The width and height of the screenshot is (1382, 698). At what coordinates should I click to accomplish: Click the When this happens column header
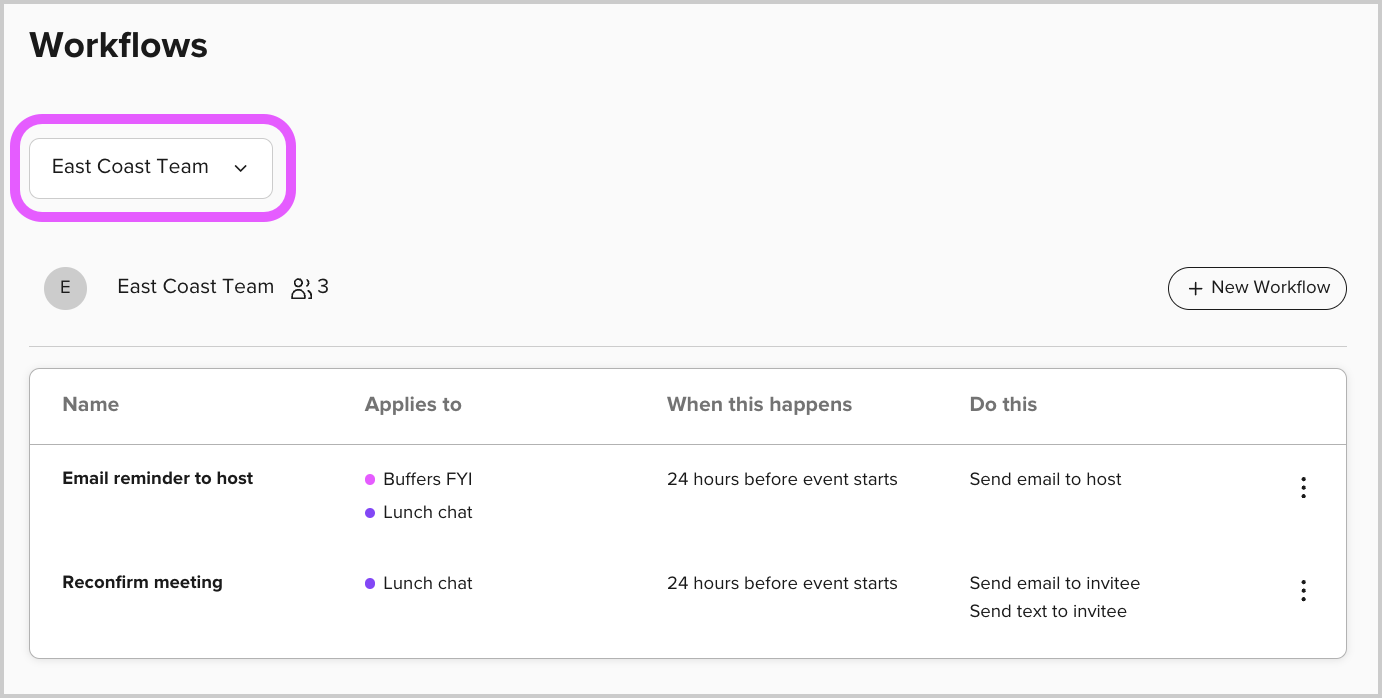click(x=759, y=404)
